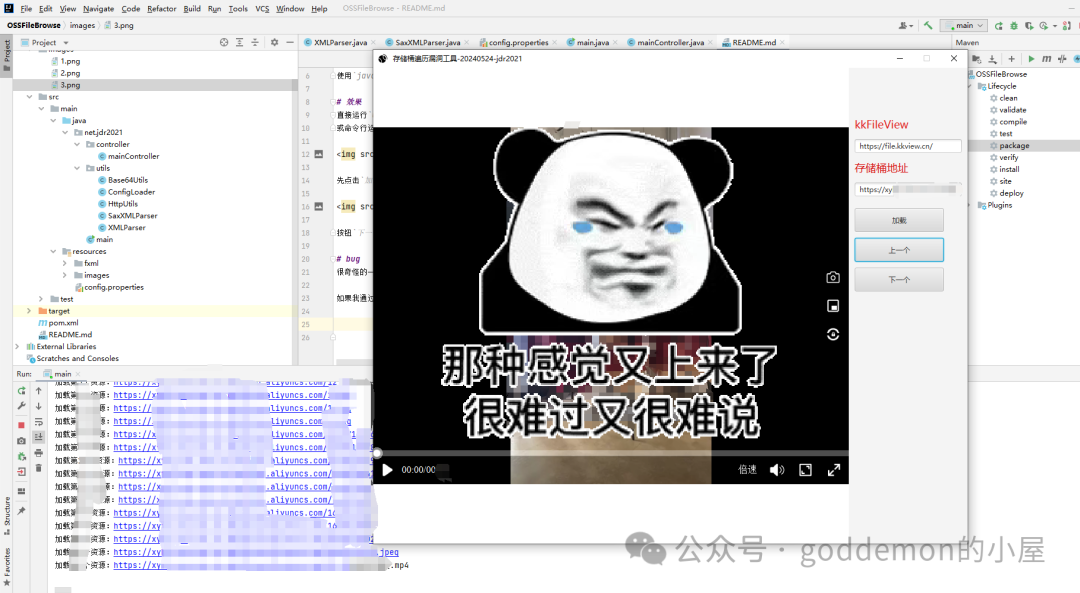Collapse the src folder in project tree
1080x593 pixels.
[x=29, y=97]
